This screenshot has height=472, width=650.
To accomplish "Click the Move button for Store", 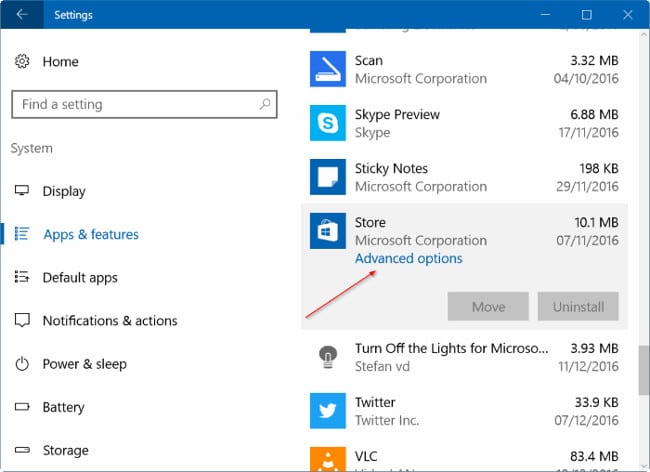I will click(488, 307).
